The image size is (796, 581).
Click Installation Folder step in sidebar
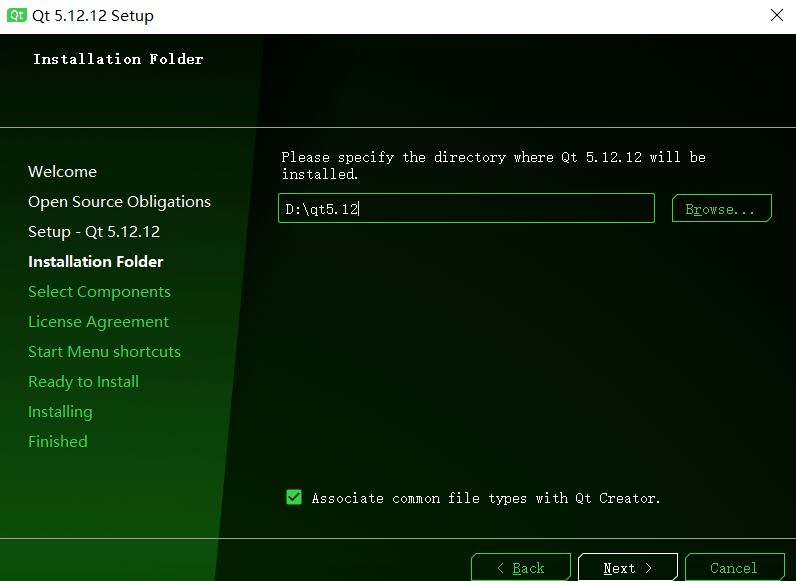click(x=96, y=262)
